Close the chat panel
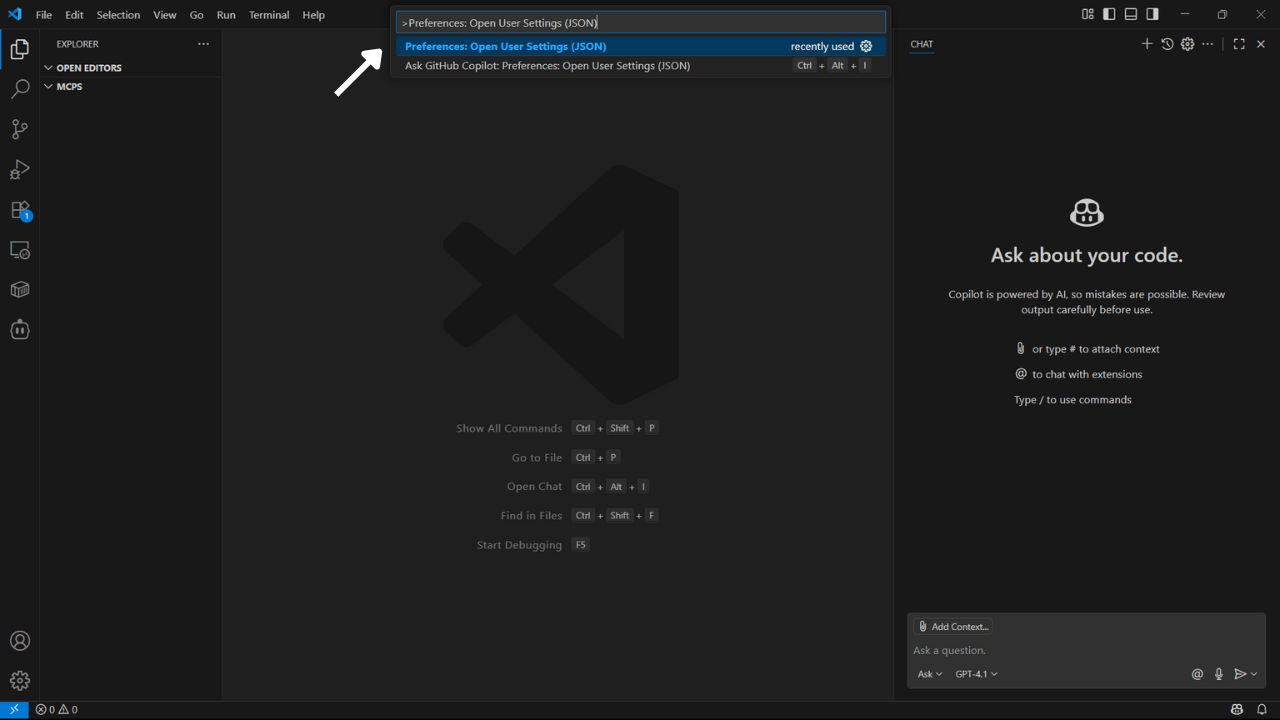Image resolution: width=1280 pixels, height=720 pixels. 1261,44
